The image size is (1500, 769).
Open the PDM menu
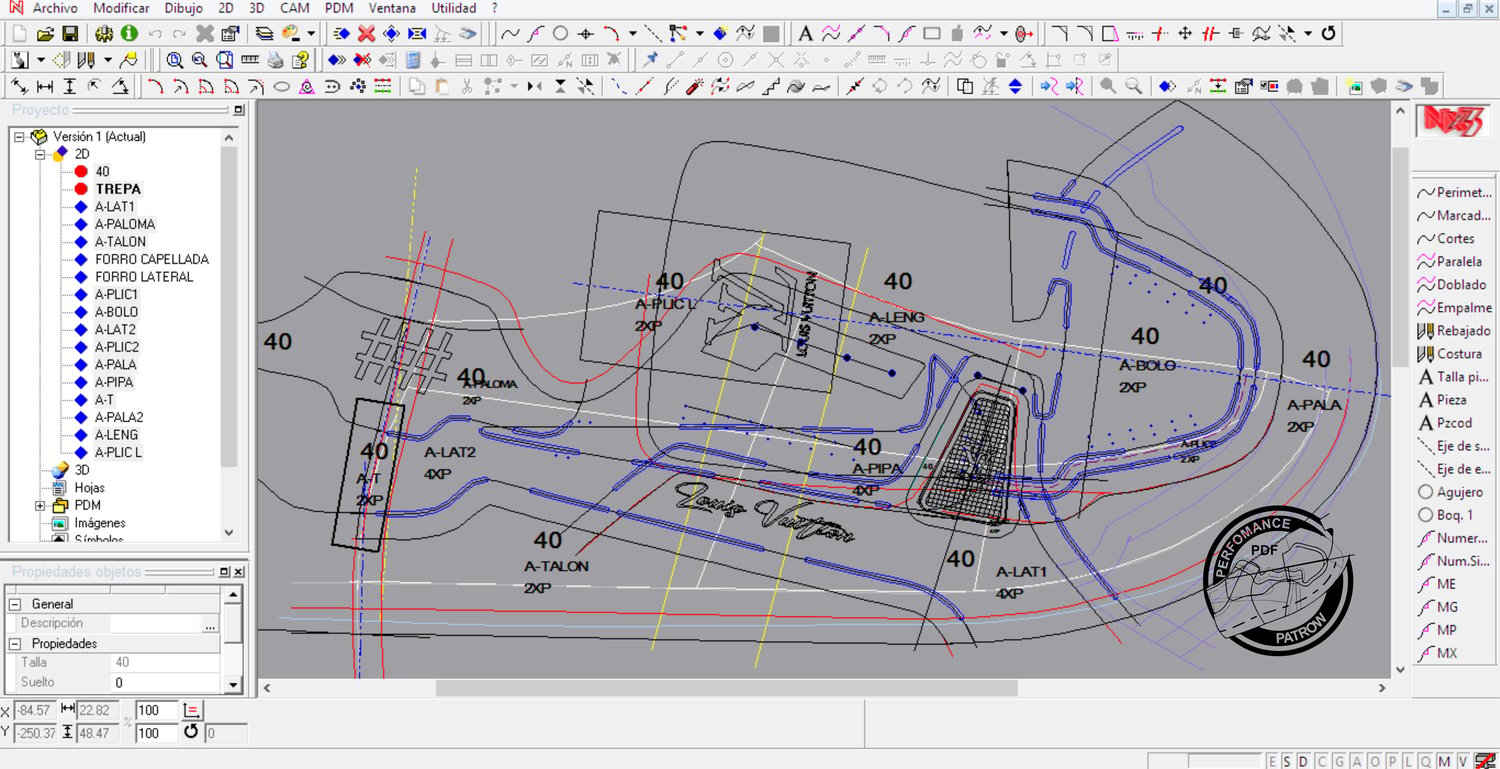coord(339,8)
